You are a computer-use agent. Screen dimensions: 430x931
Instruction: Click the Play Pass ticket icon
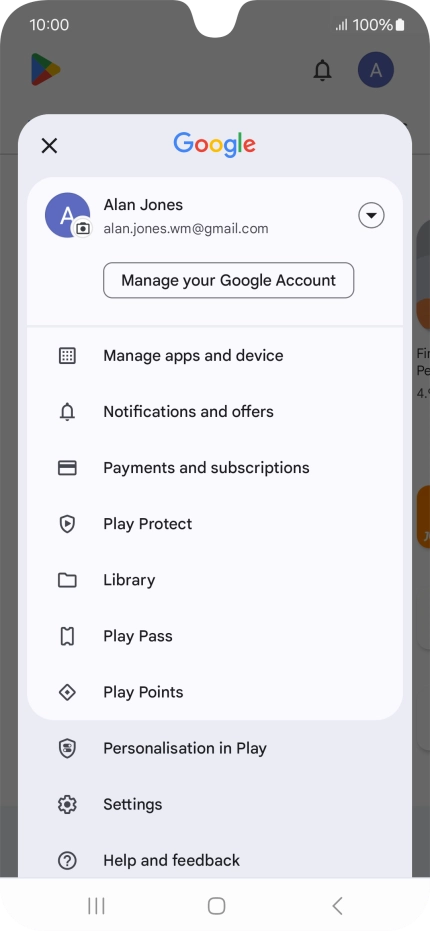(67, 636)
